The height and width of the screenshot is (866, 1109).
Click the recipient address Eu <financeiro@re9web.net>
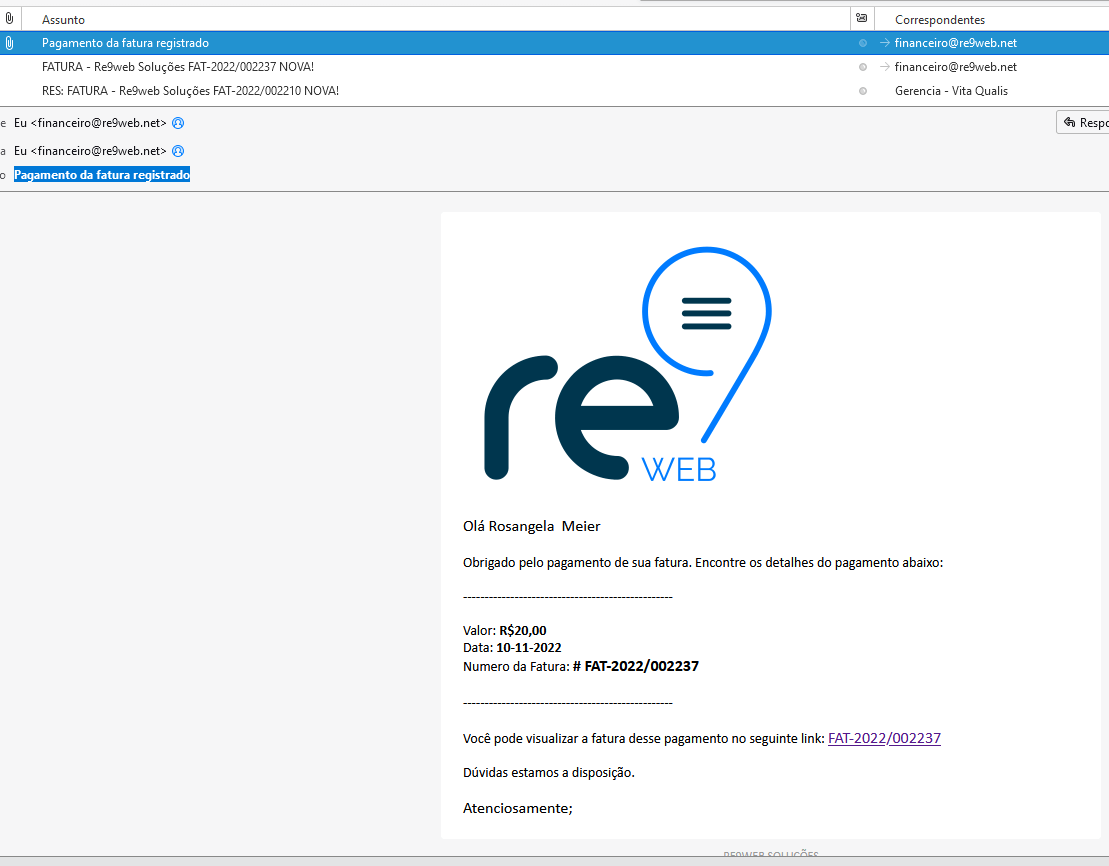(x=90, y=151)
